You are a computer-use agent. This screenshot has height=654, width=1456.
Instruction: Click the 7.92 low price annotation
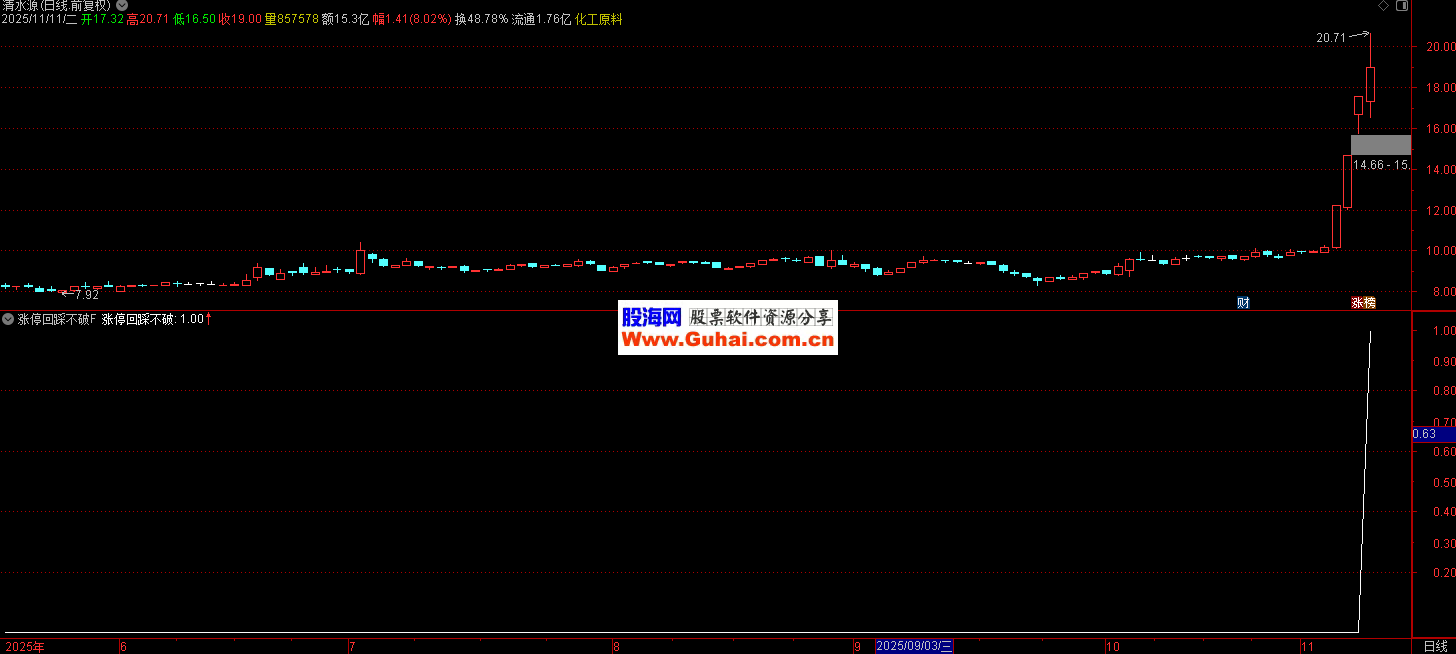pyautogui.click(x=87, y=295)
